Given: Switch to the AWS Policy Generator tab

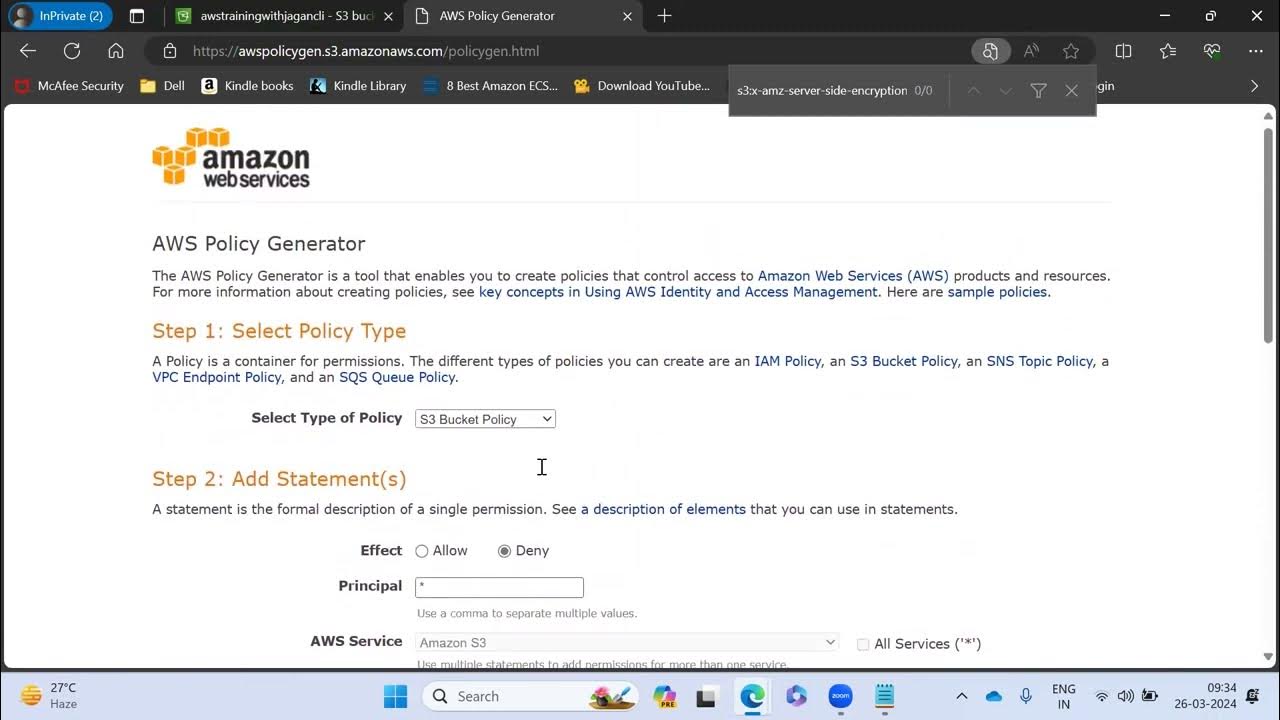Looking at the screenshot, I should pyautogui.click(x=524, y=16).
